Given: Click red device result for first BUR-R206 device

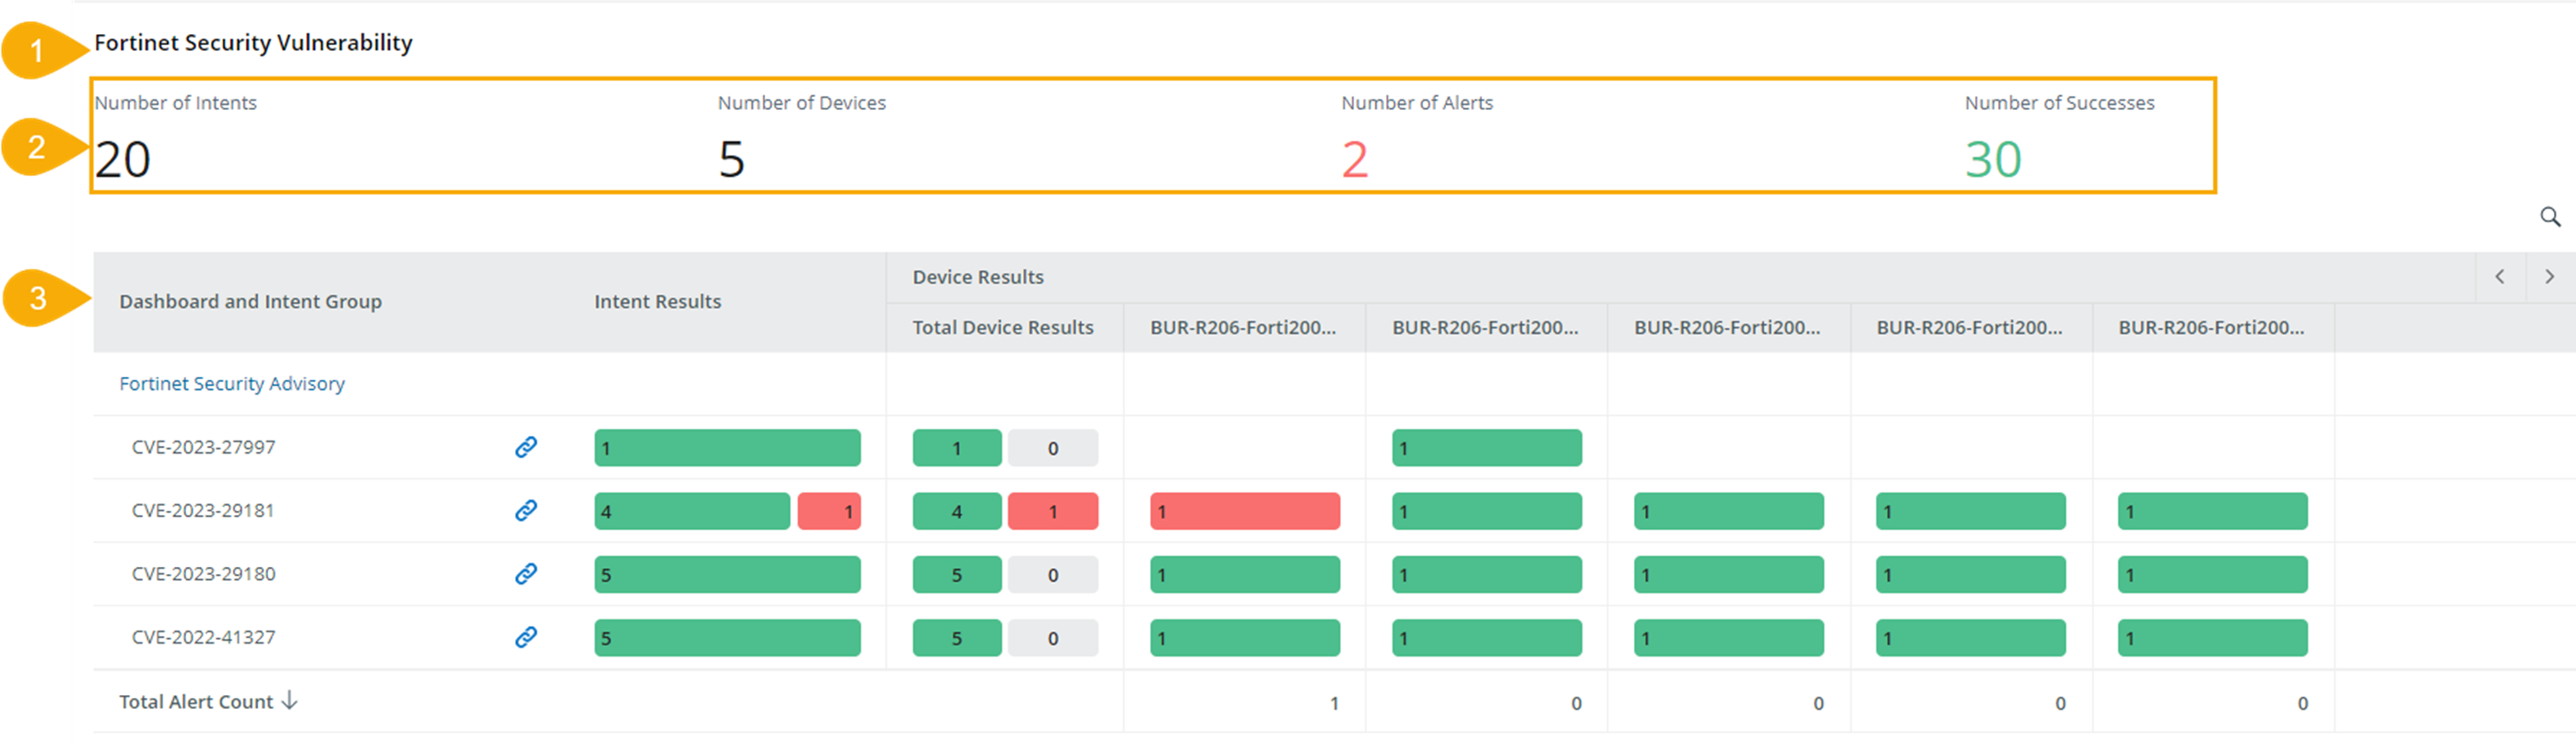Looking at the screenshot, I should pyautogui.click(x=1244, y=511).
